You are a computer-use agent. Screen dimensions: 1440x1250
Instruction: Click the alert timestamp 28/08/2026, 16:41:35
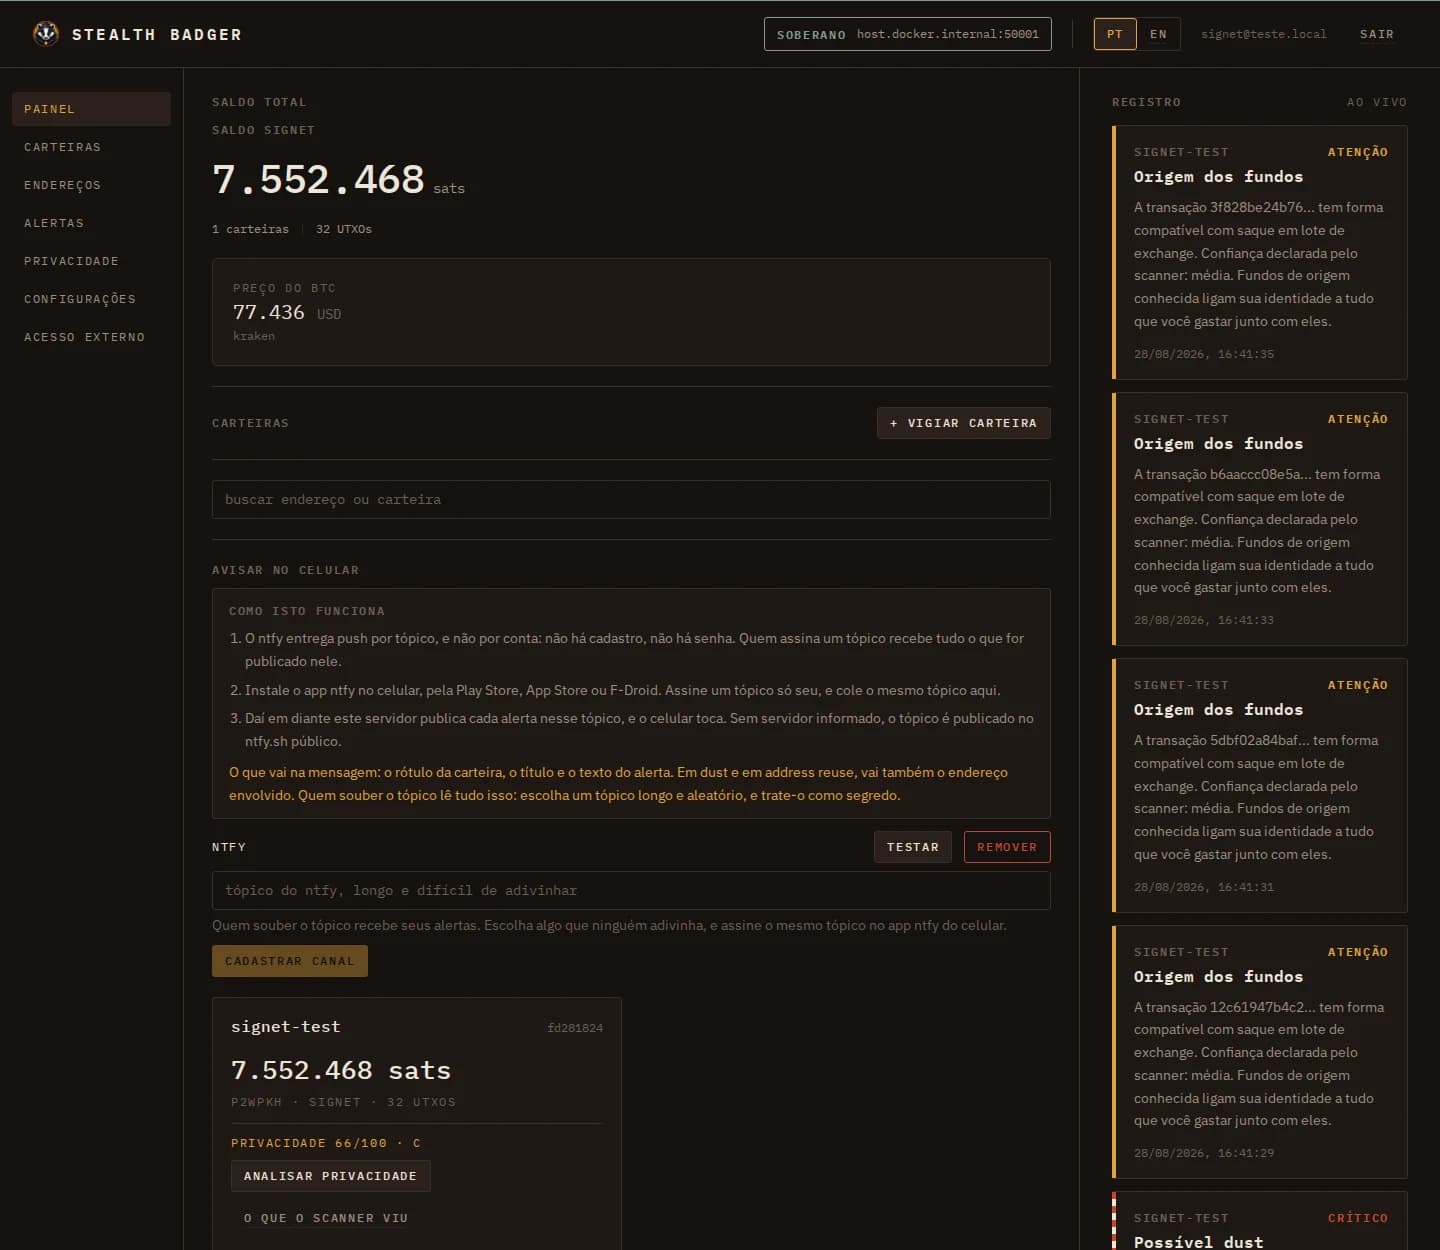click(x=1204, y=354)
